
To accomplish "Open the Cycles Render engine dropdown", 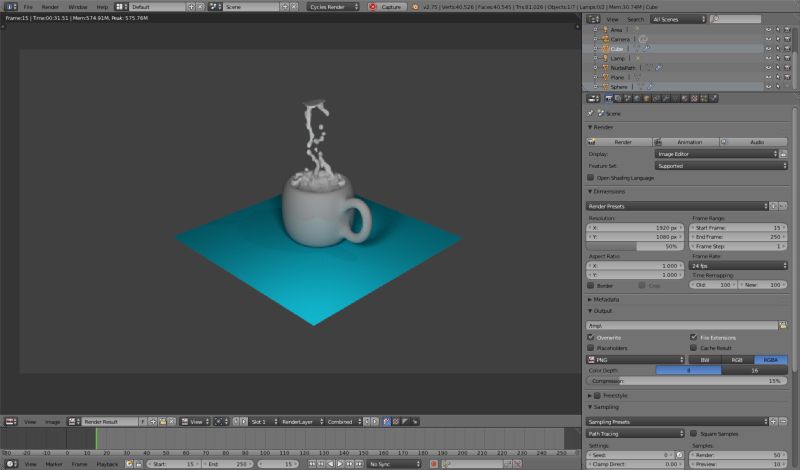I will (333, 7).
